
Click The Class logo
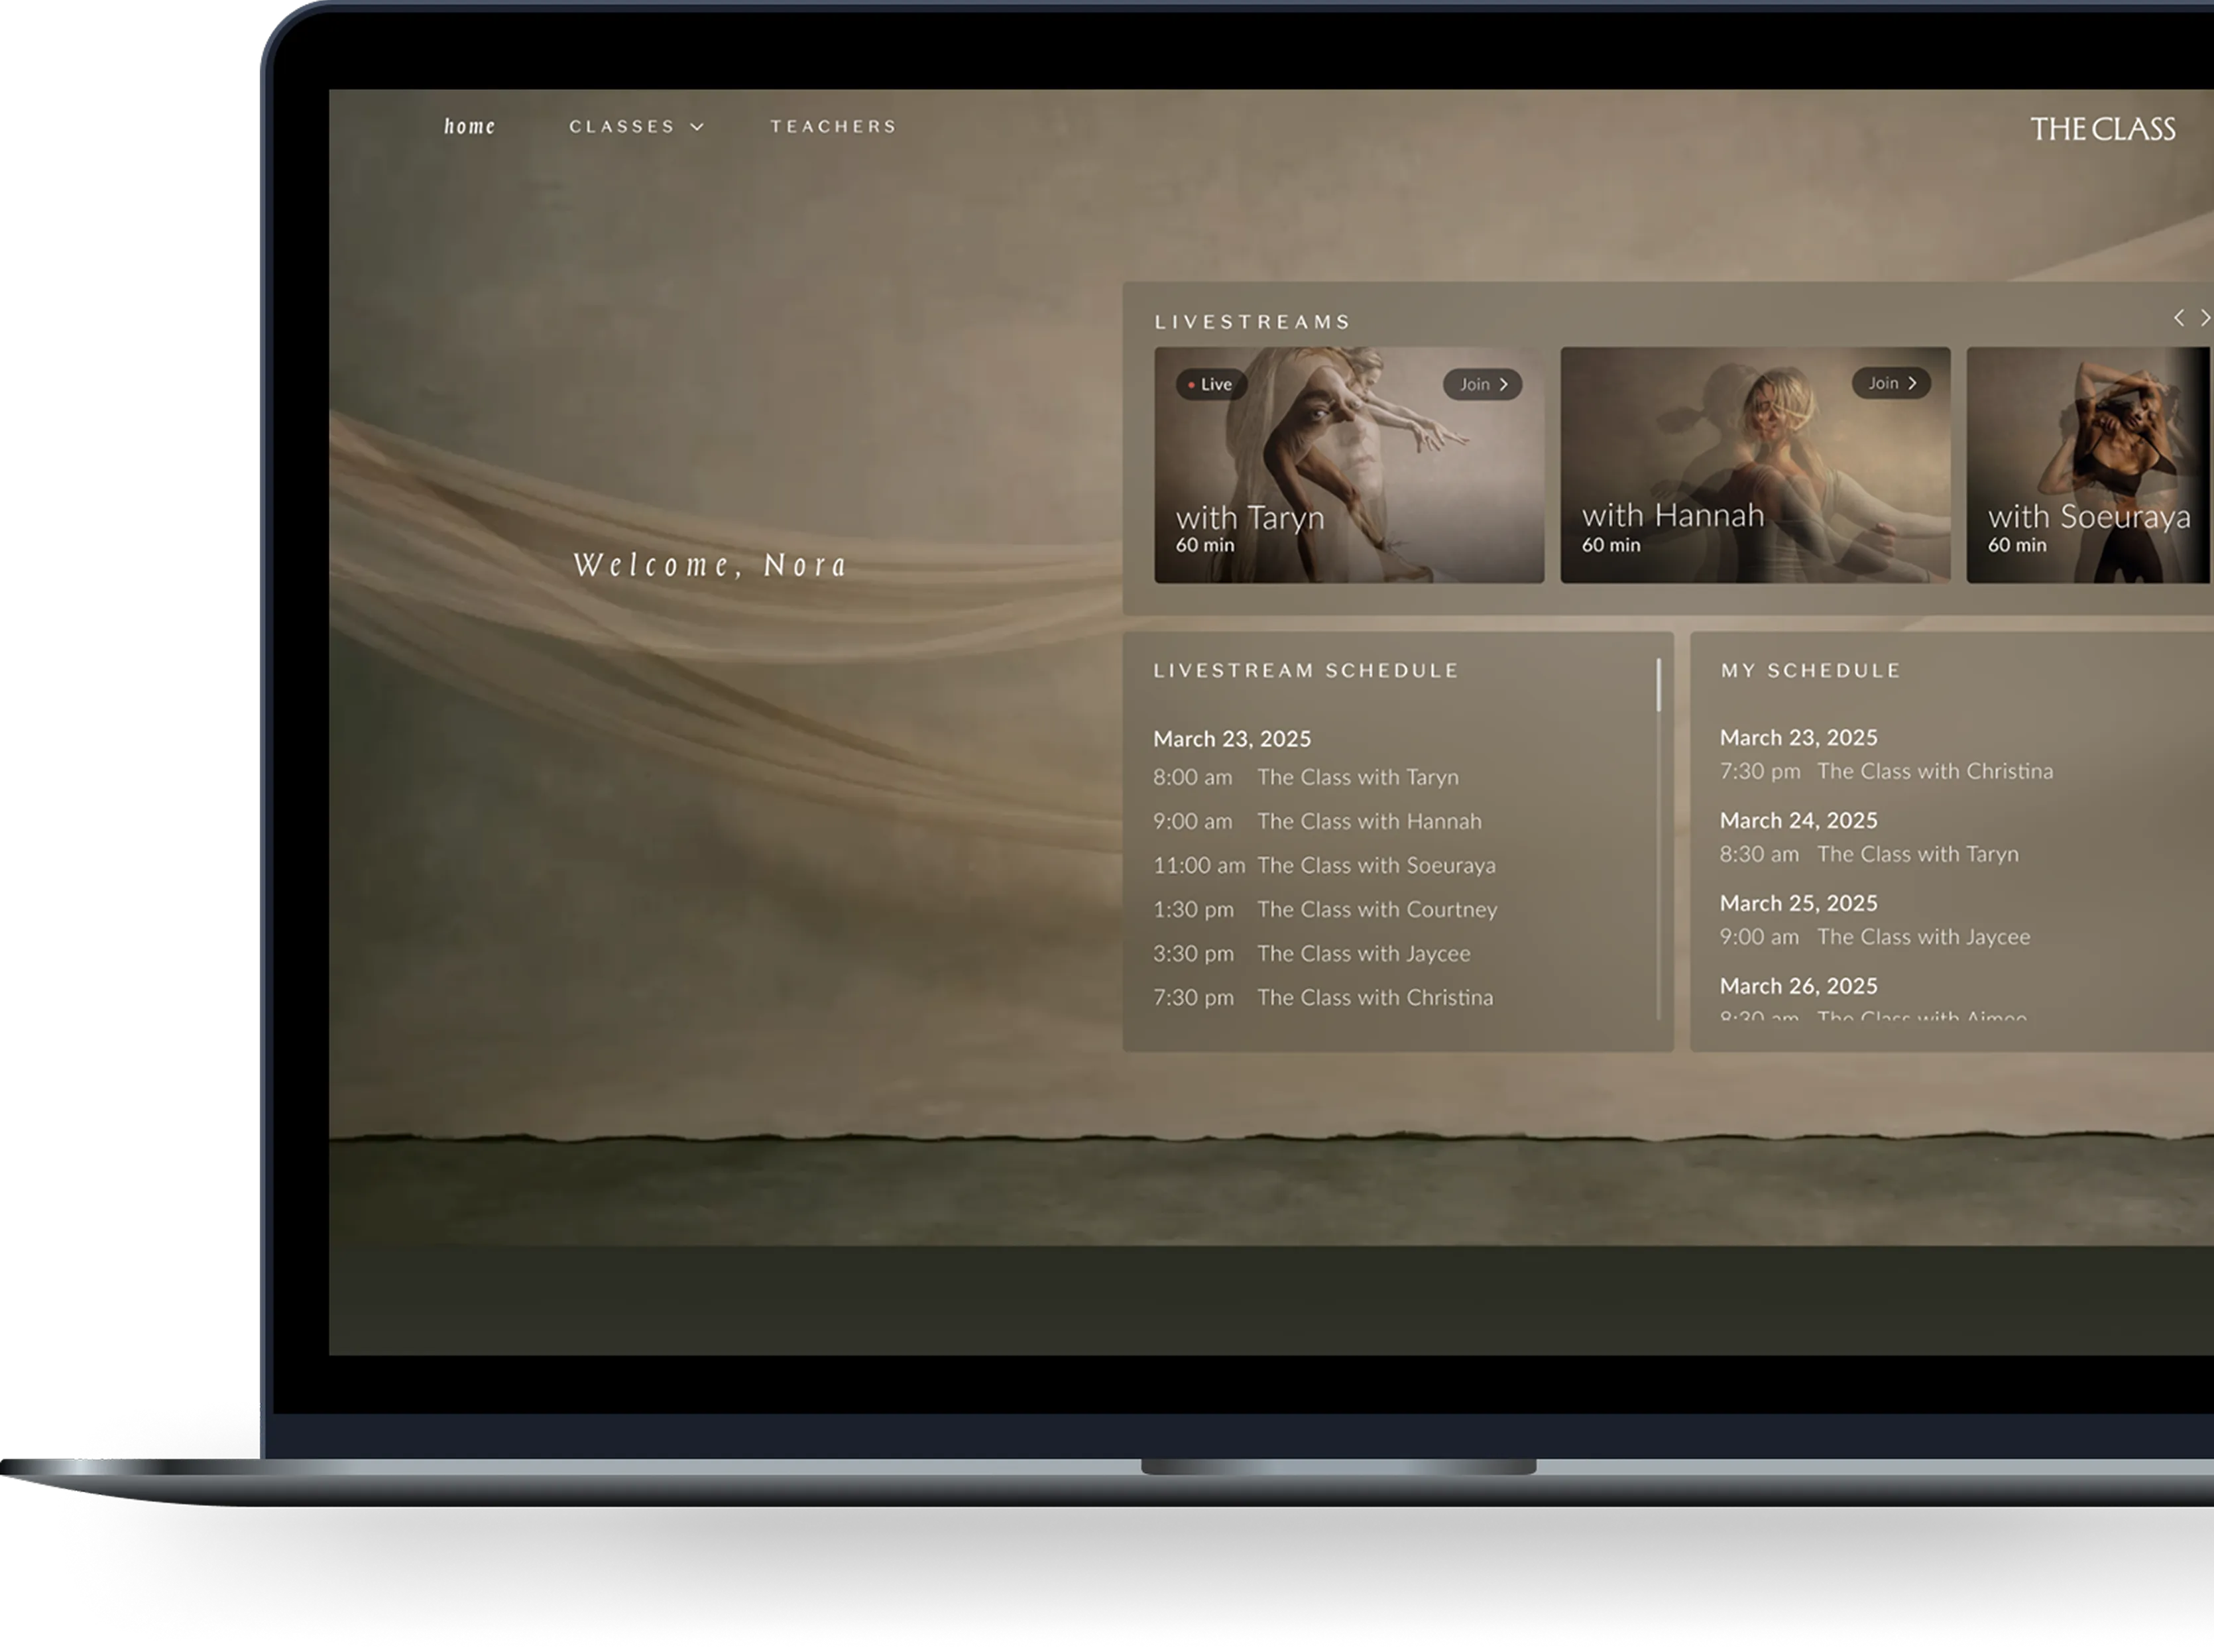[x=2102, y=129]
